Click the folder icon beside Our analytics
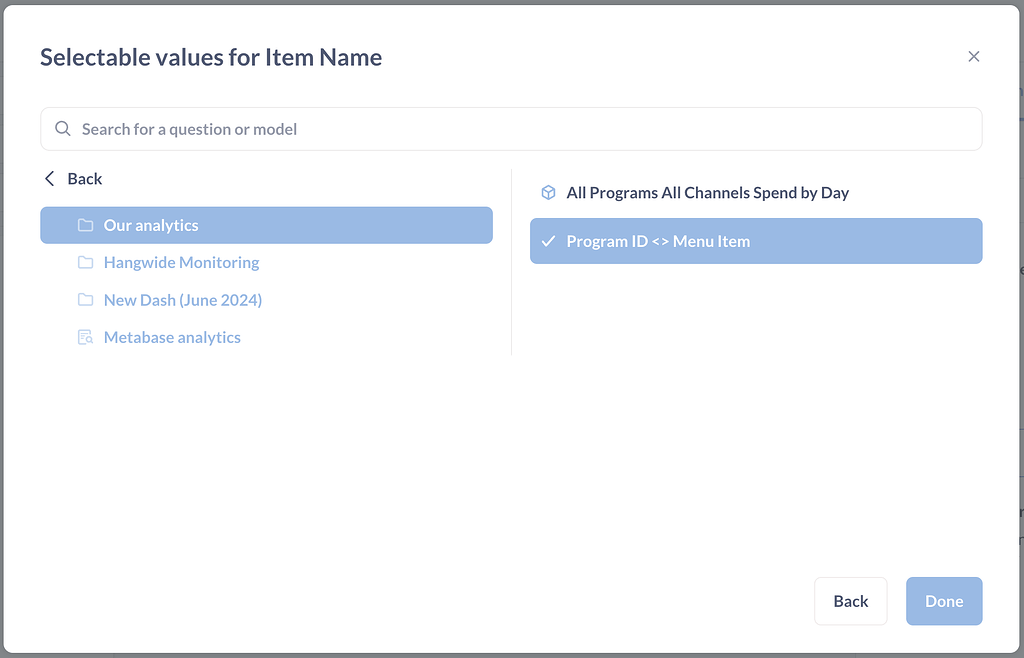Image resolution: width=1024 pixels, height=658 pixels. click(85, 225)
